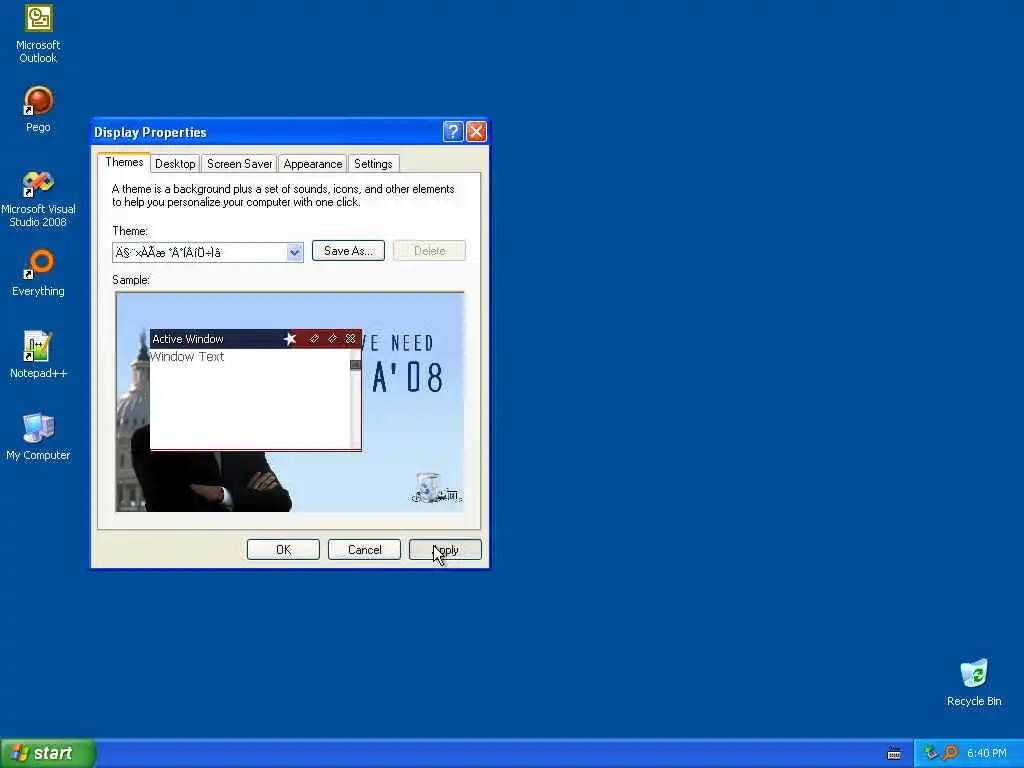Click the keyboard language bar icon
The height and width of the screenshot is (768, 1024).
click(x=894, y=754)
